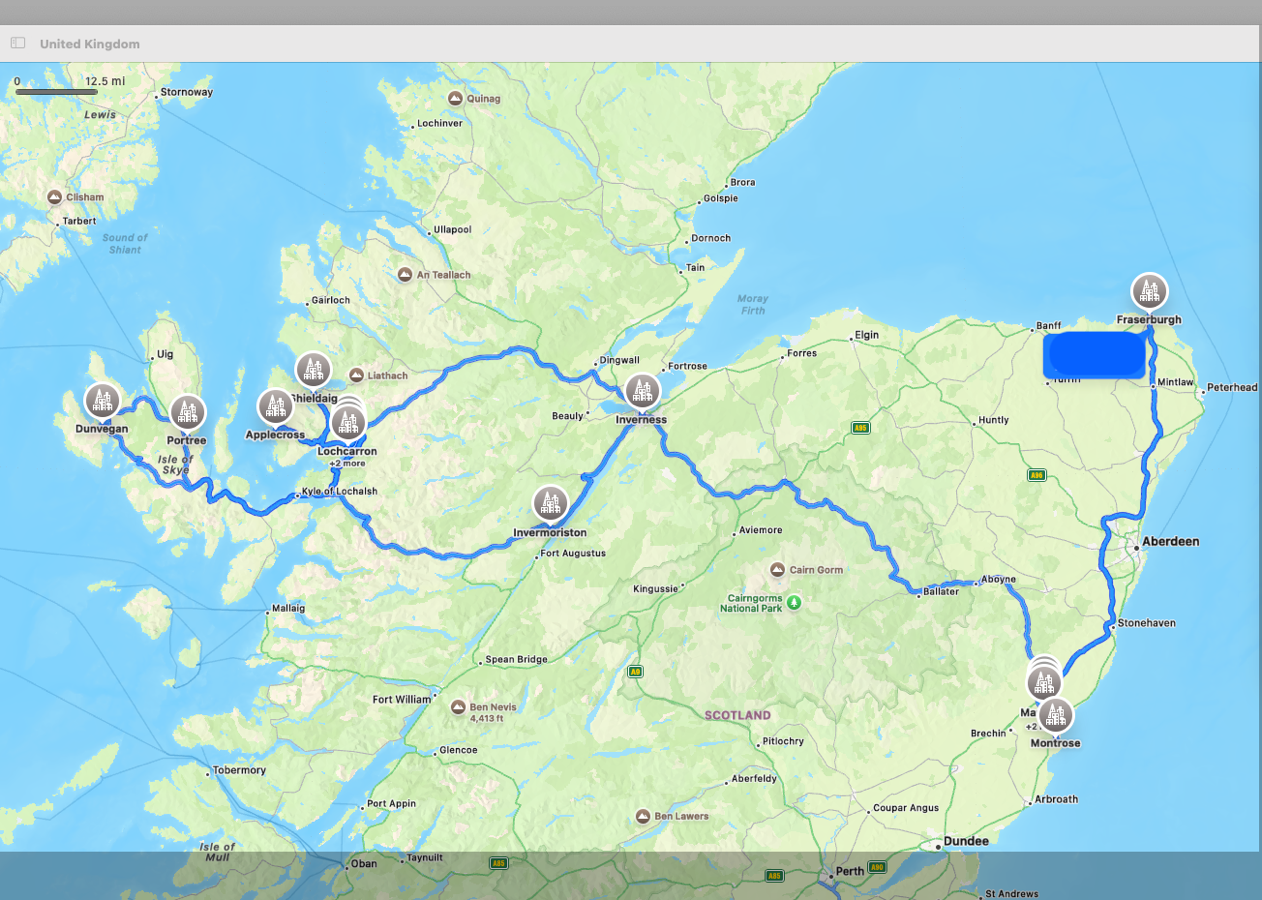Click the Uig label on Skye
The height and width of the screenshot is (900, 1262).
pyautogui.click(x=165, y=355)
